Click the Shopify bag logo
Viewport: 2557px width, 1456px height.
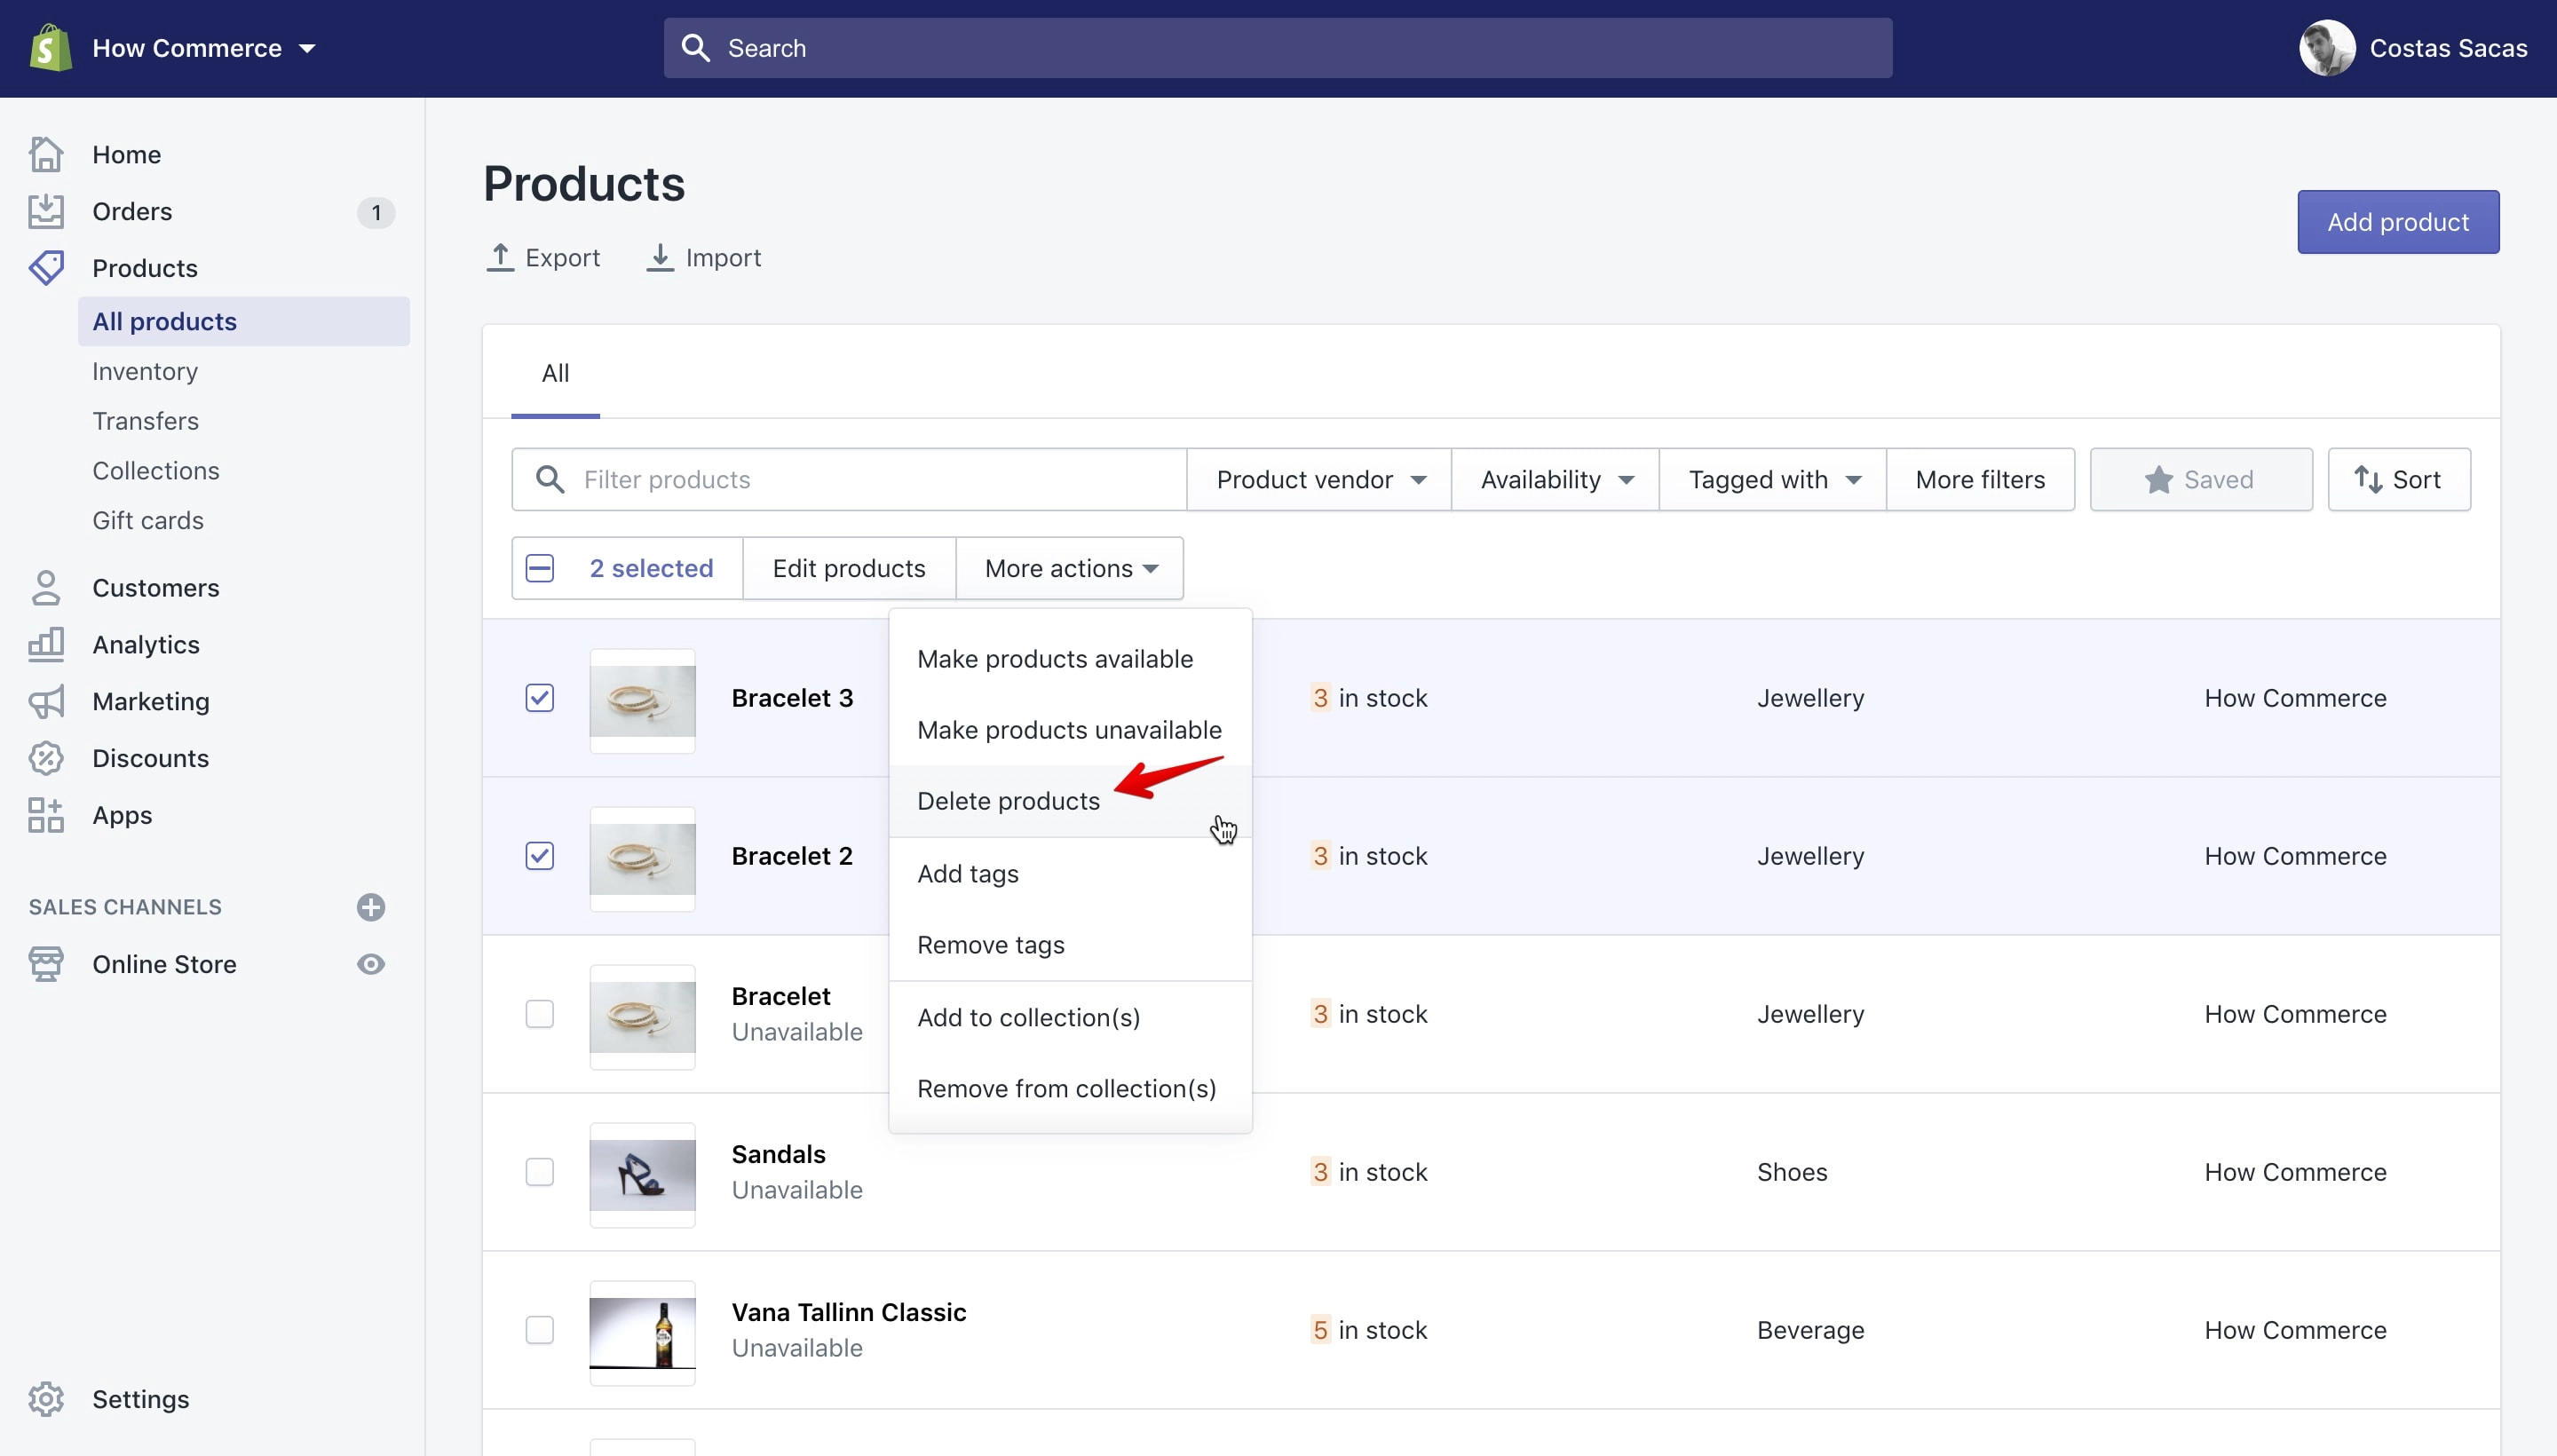[x=50, y=48]
